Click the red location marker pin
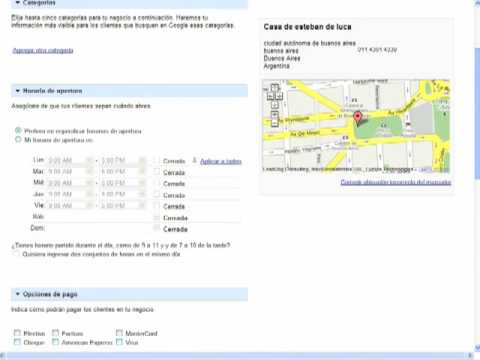480x360 pixels. tap(358, 117)
